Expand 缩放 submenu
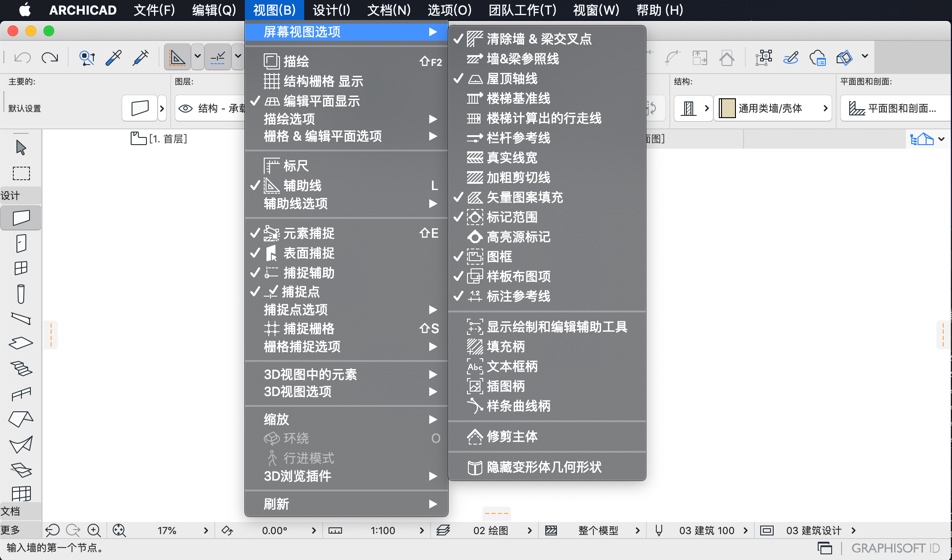 pyautogui.click(x=346, y=419)
